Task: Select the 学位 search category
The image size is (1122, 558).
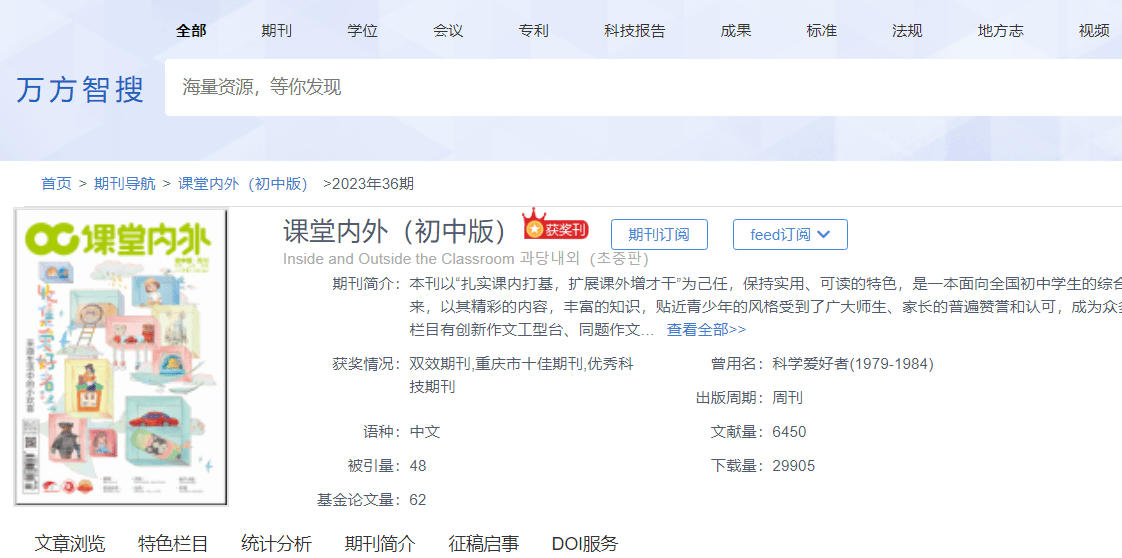Action: pyautogui.click(x=362, y=31)
